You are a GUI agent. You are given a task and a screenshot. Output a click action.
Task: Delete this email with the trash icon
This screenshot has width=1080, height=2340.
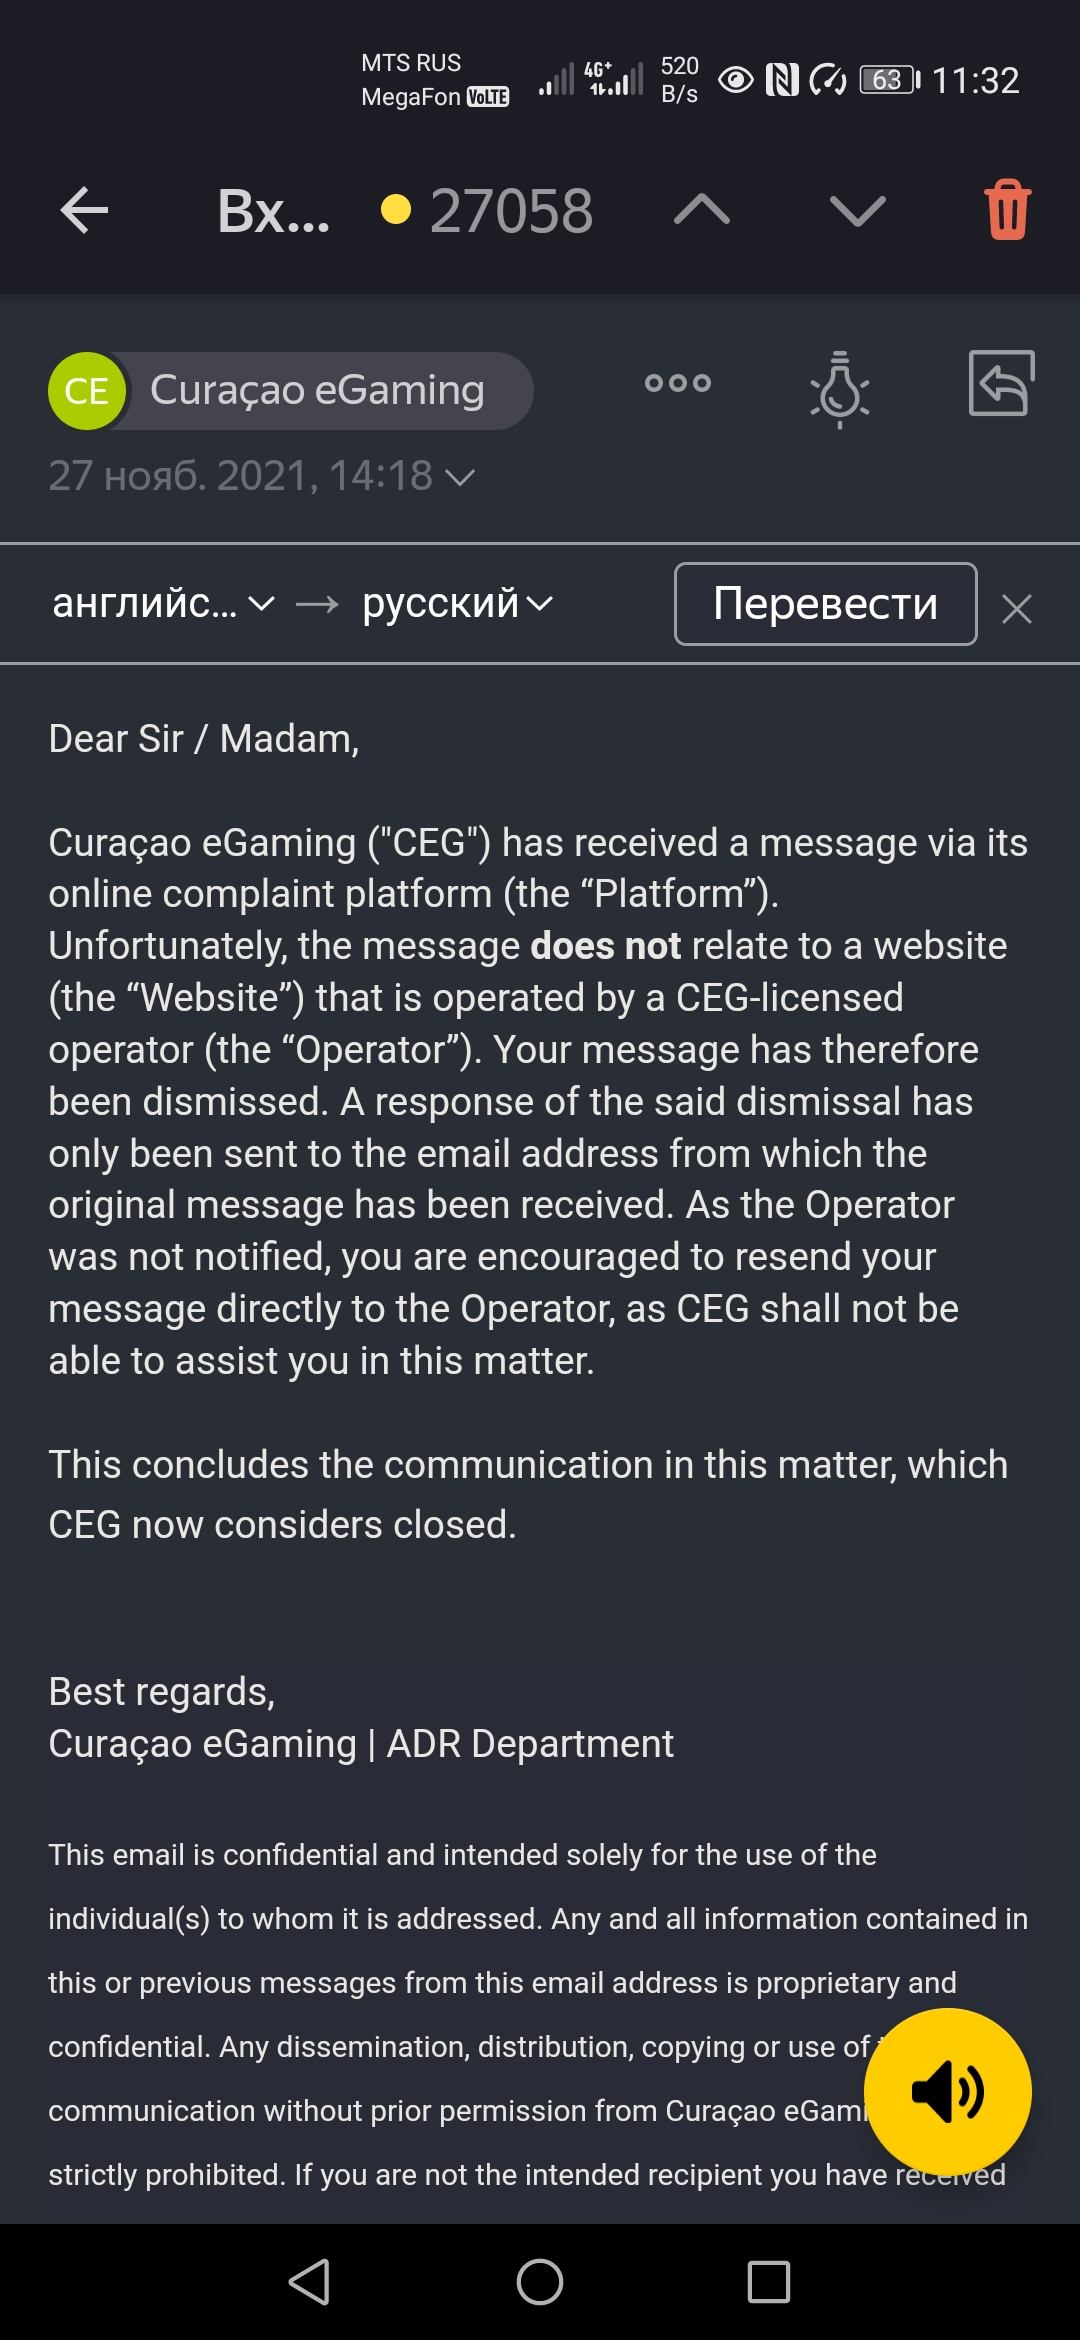tap(1007, 211)
